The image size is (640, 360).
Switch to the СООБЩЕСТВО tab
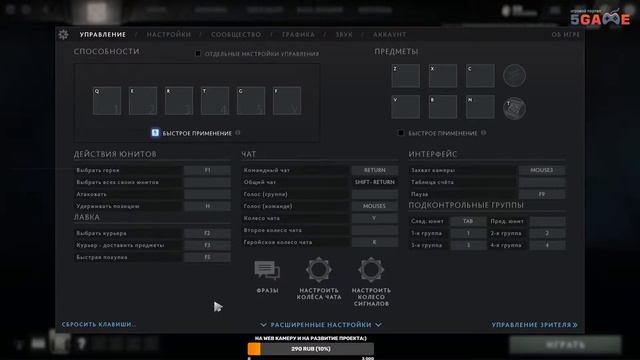tap(236, 35)
